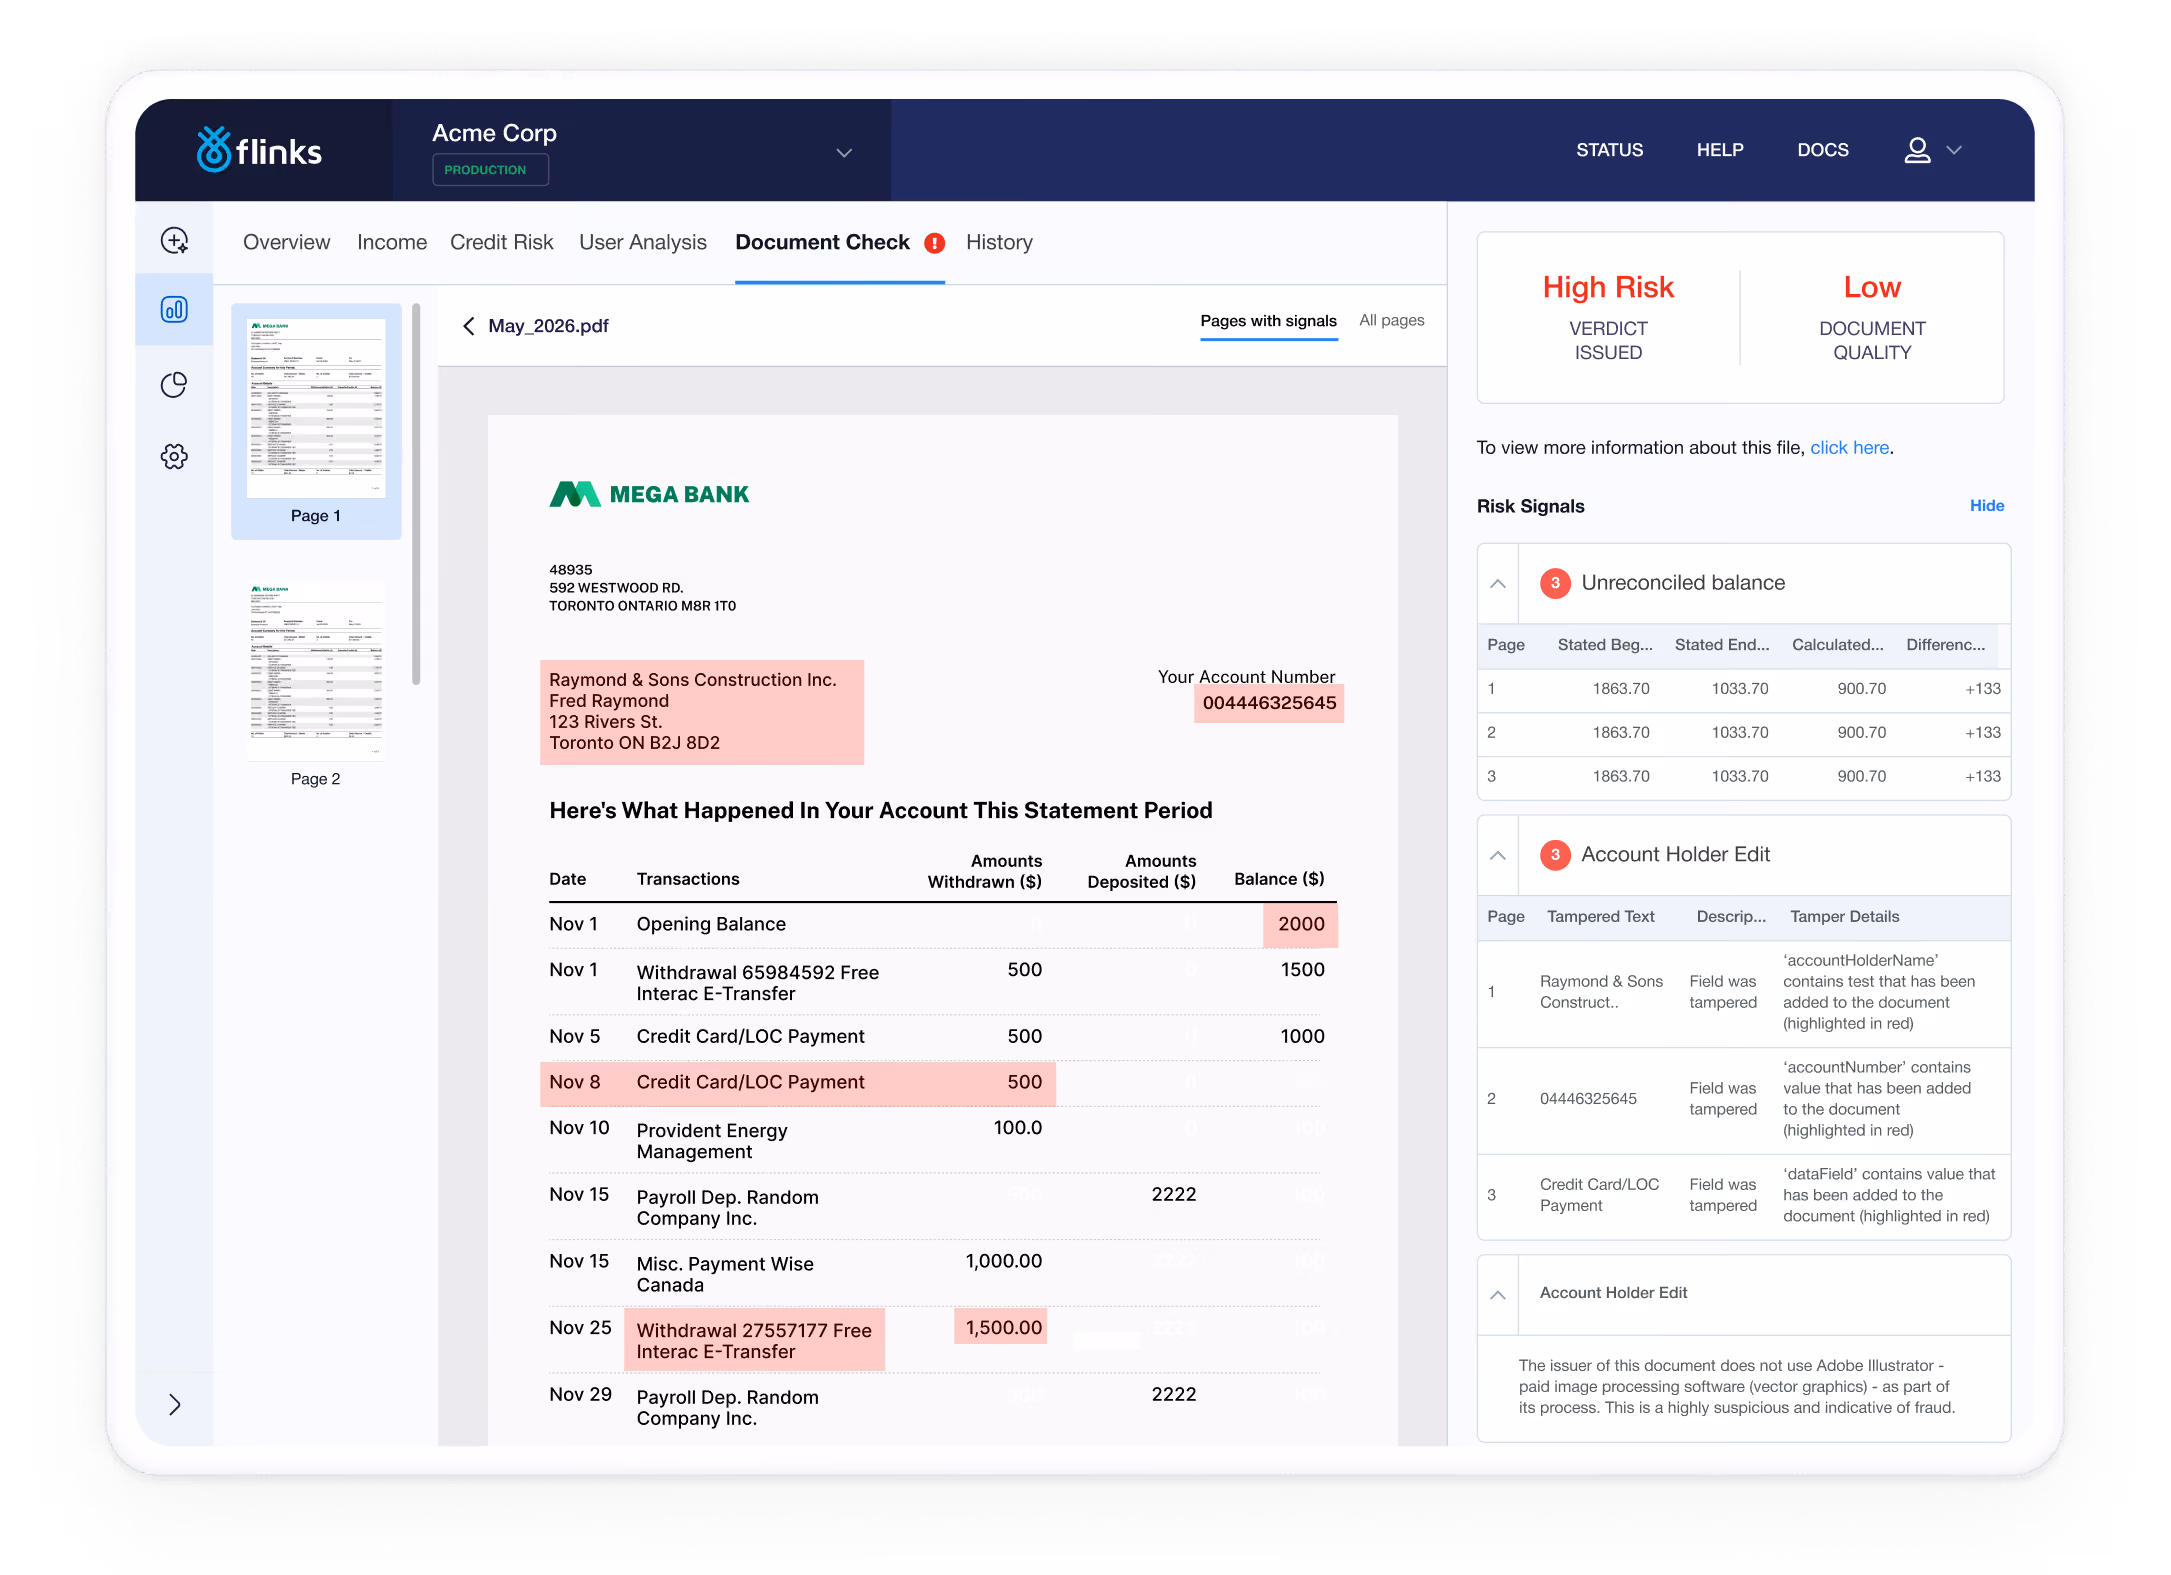Click highlighted amount 1,500.00
This screenshot has width=2171, height=1575.
[x=1001, y=1327]
